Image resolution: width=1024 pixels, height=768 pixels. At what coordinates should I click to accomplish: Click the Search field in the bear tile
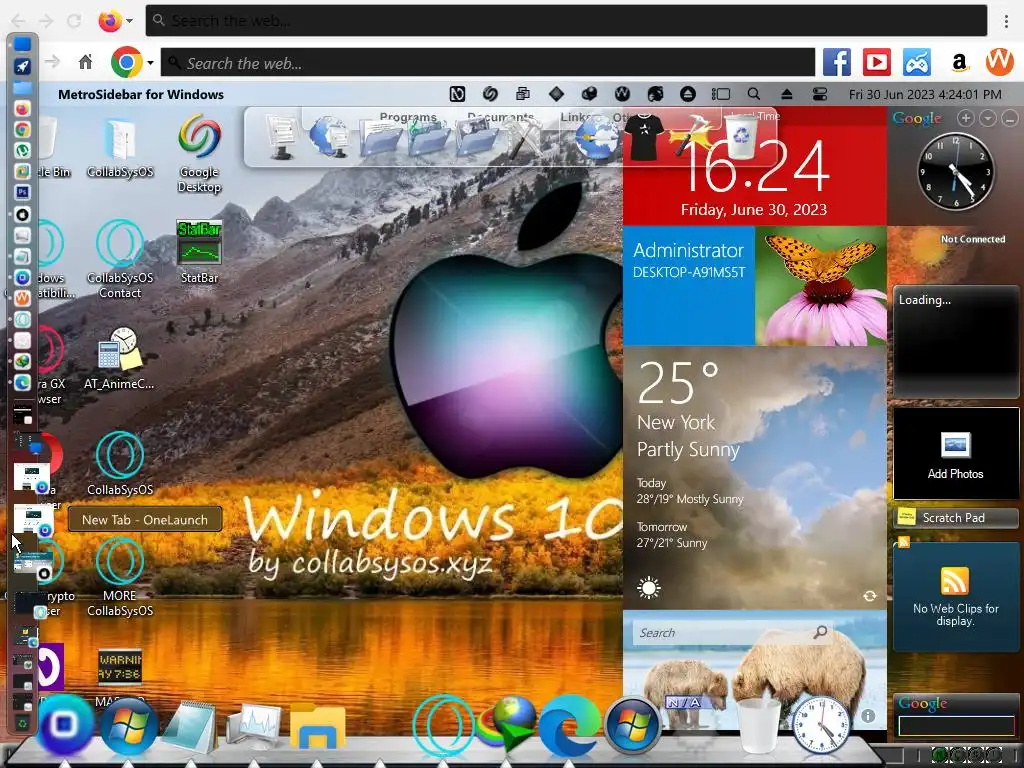tap(731, 632)
